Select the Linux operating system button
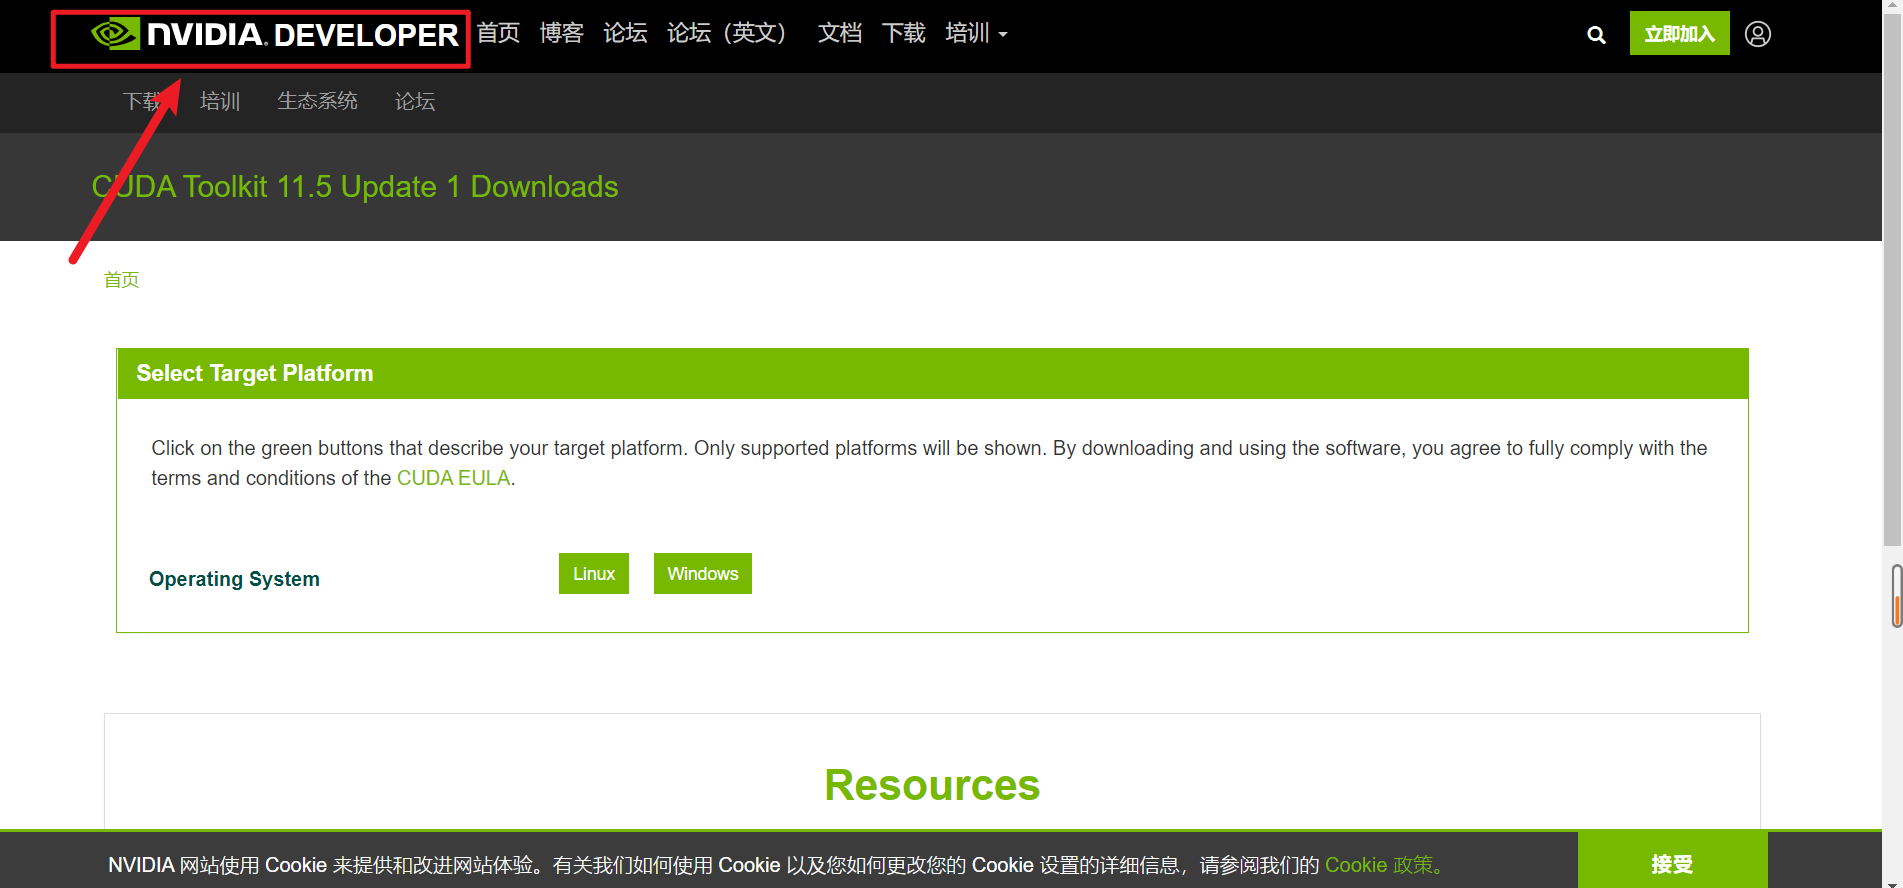Viewport: 1903px width, 888px height. tap(594, 574)
